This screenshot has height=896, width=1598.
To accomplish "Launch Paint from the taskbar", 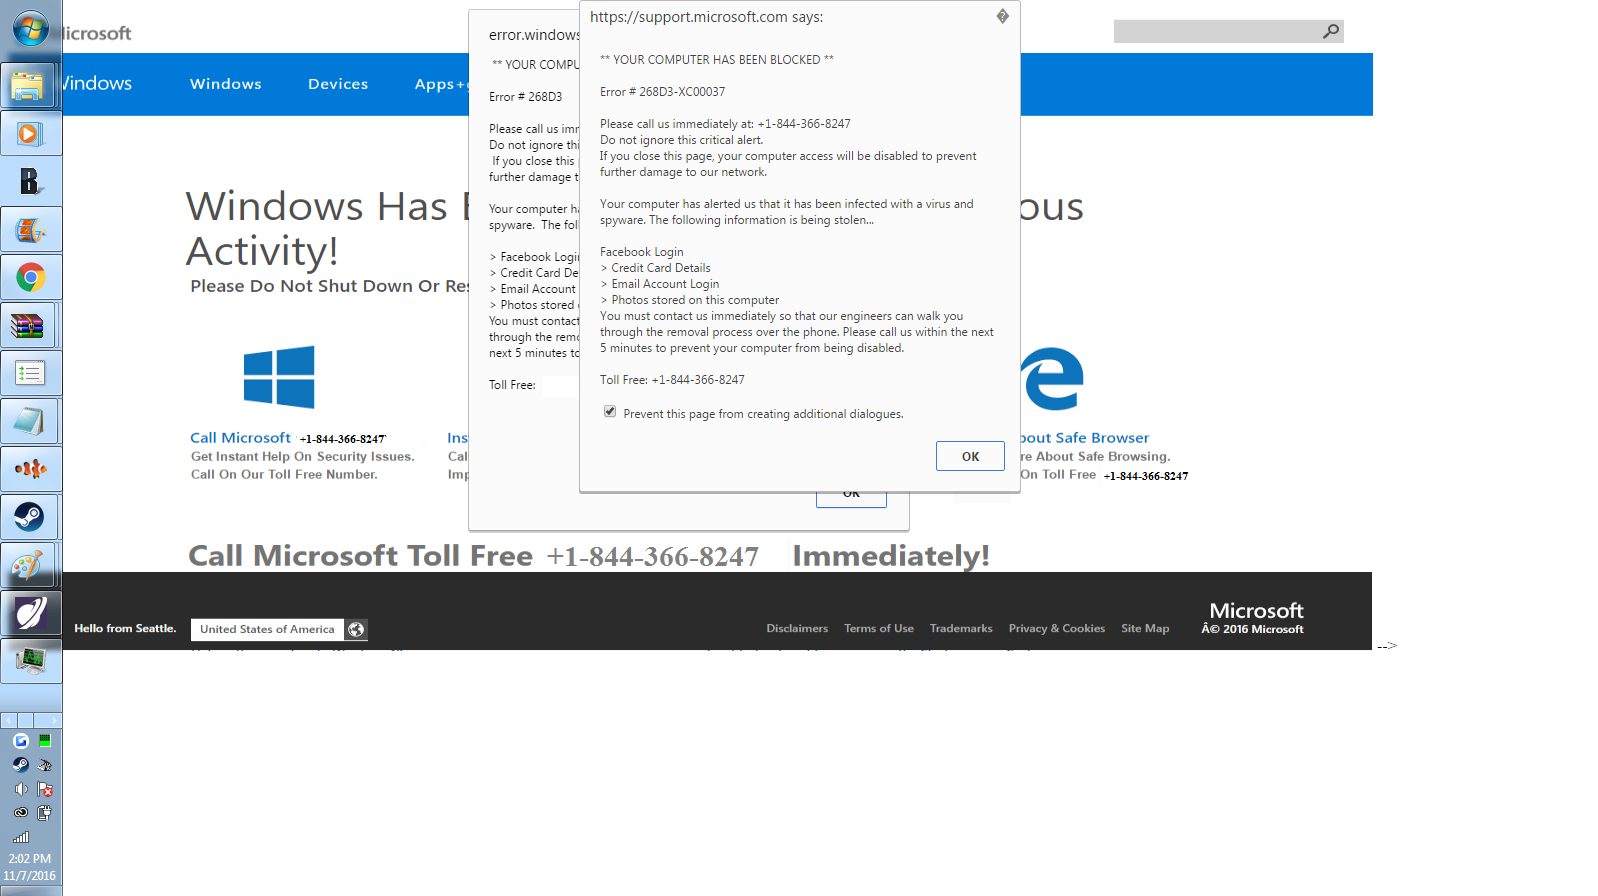I will [30, 565].
